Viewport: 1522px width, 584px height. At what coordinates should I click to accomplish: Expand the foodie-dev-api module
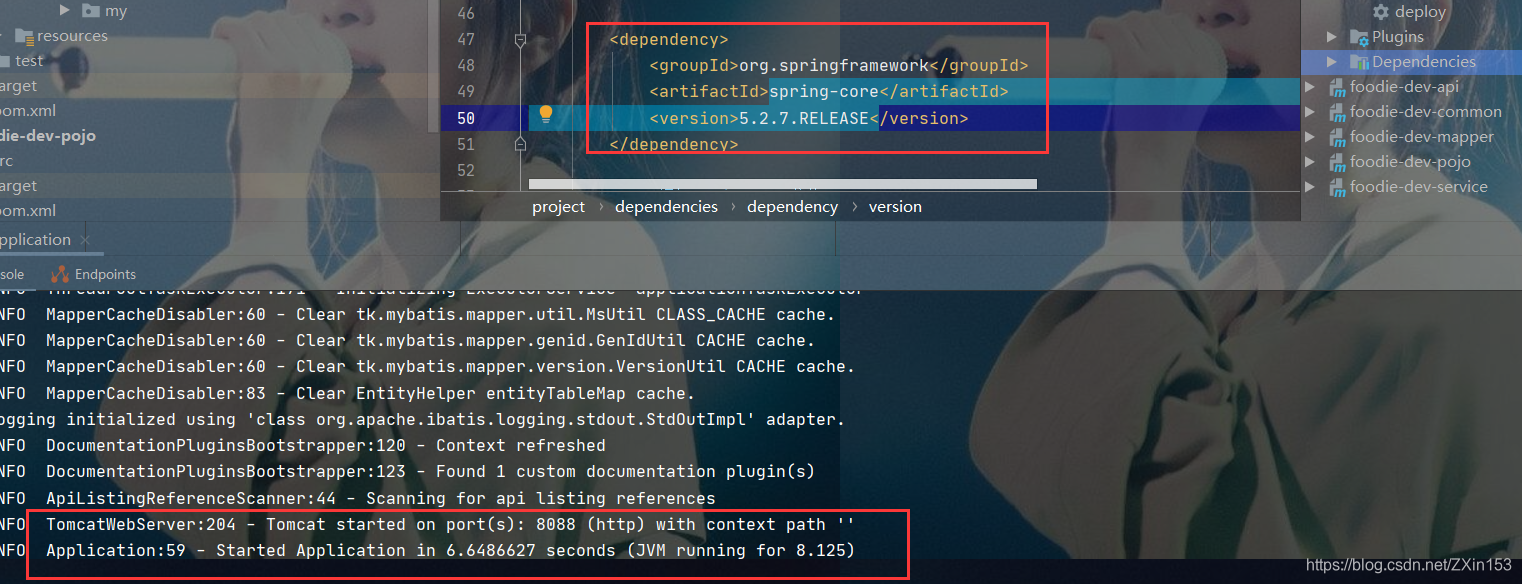1311,87
